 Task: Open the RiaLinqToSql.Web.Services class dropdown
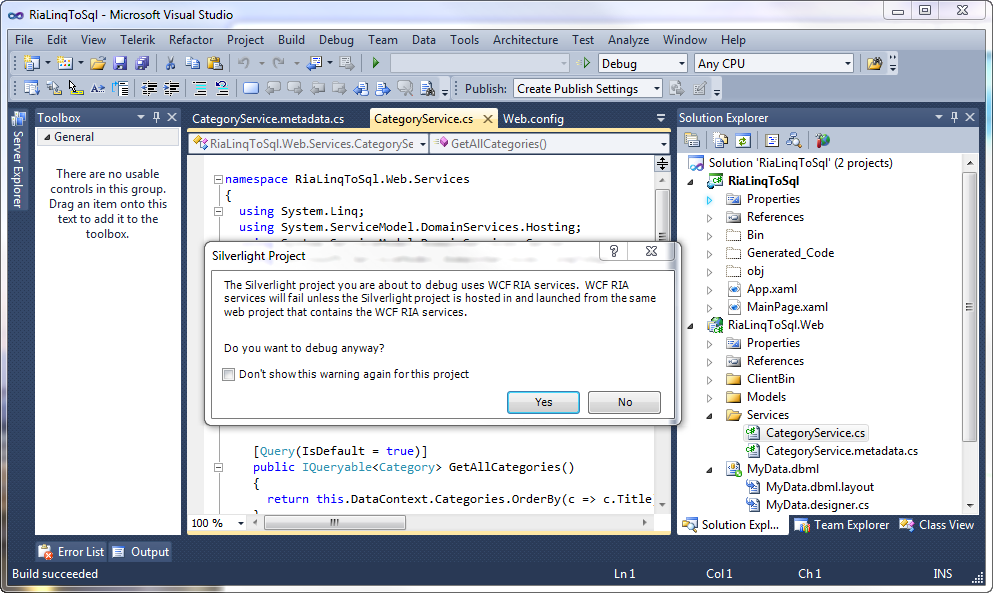(422, 144)
